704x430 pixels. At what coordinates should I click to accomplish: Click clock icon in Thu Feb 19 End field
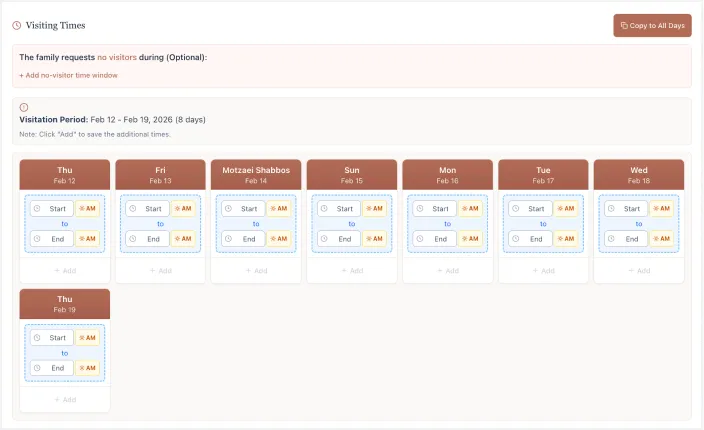(x=37, y=368)
